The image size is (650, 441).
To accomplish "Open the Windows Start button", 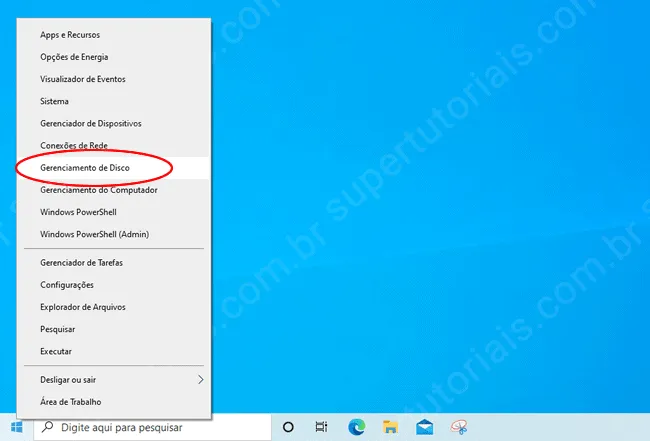I will point(17,427).
